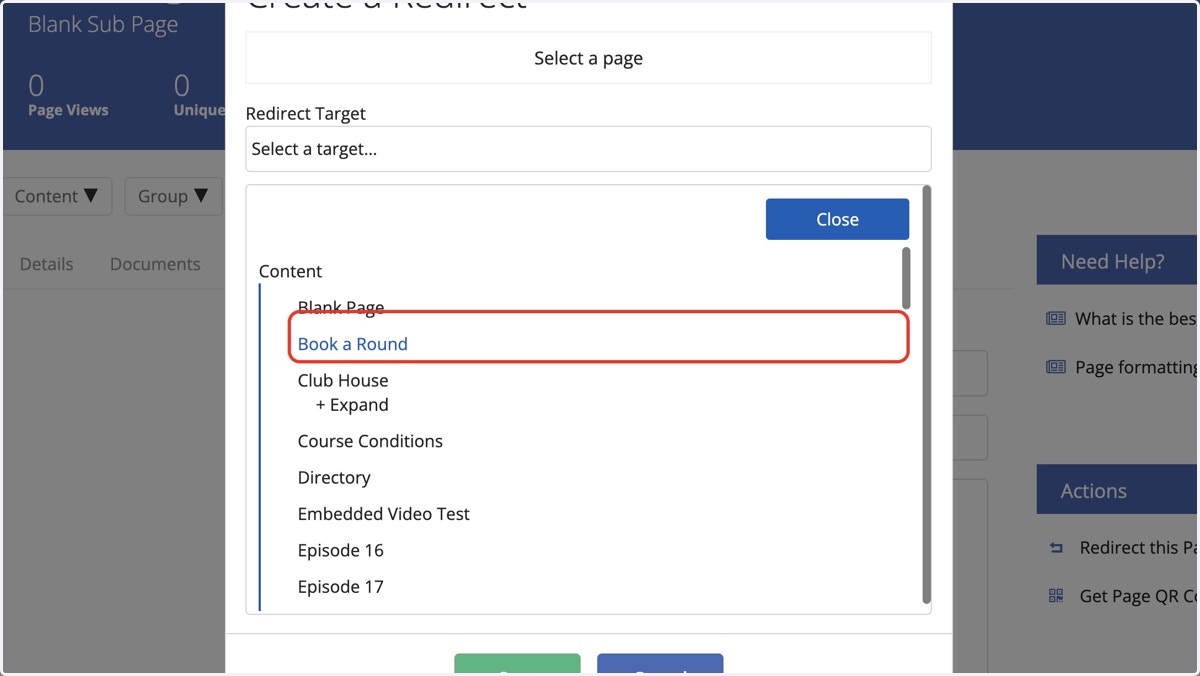The image size is (1200, 676).
Task: Click article icon beside Page formatting
Action: coord(1056,367)
